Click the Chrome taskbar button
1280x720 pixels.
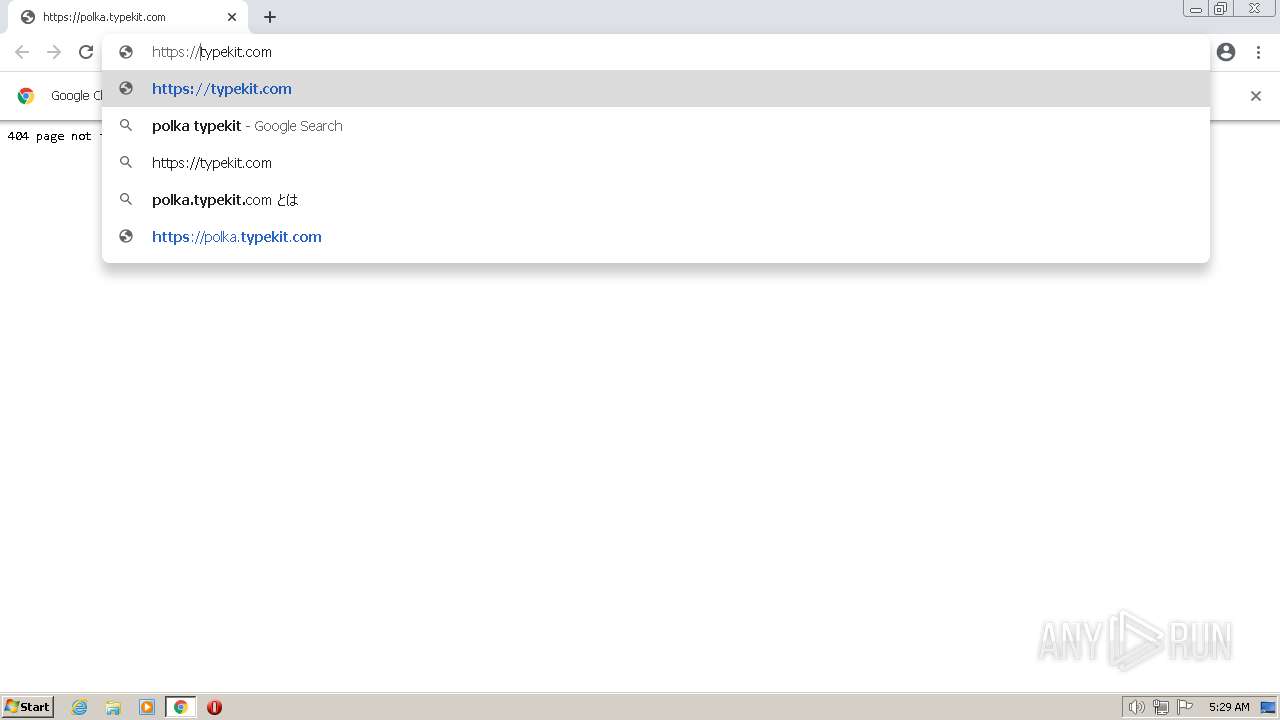click(180, 707)
